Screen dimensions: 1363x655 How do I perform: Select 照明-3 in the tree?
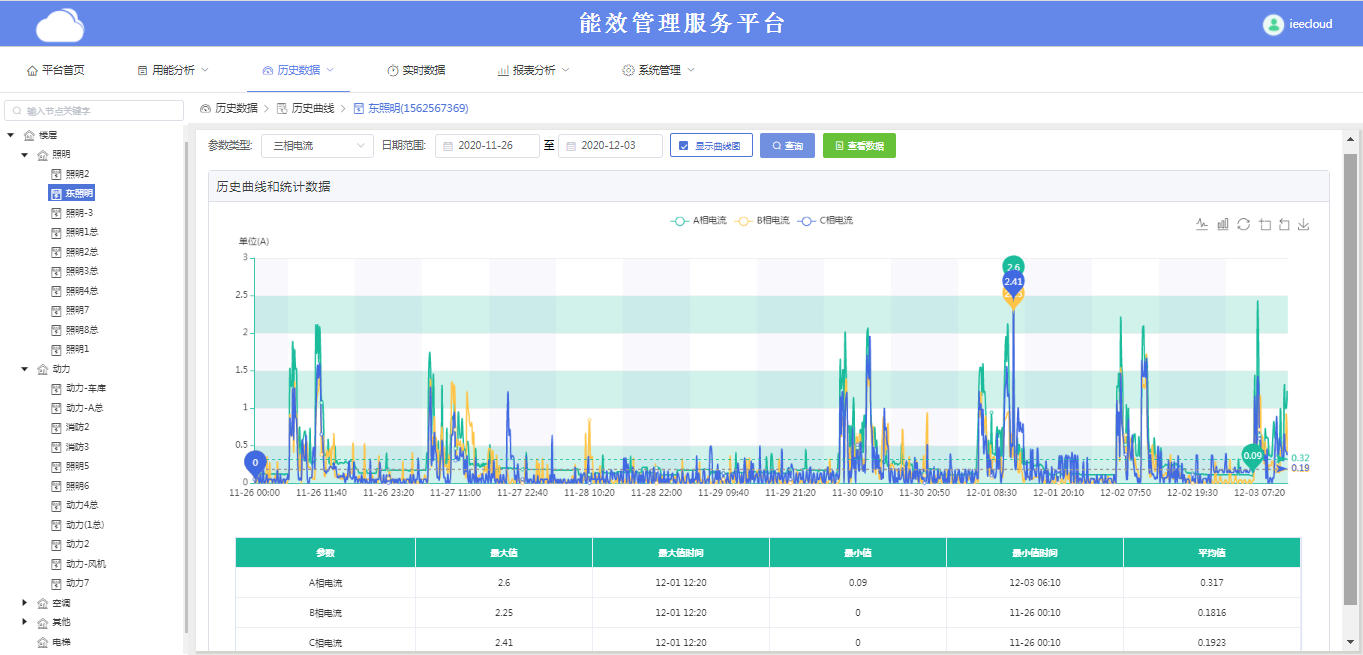(x=80, y=213)
